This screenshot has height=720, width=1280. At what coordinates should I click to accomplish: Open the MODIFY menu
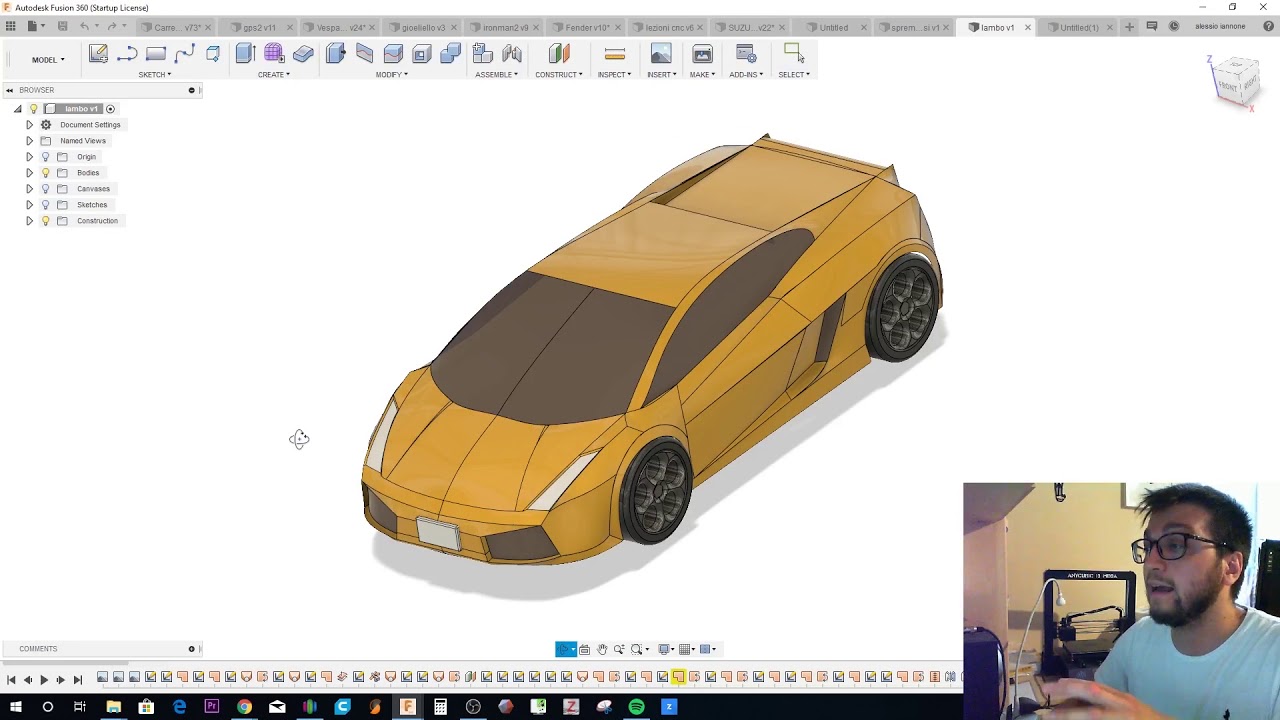coord(392,75)
